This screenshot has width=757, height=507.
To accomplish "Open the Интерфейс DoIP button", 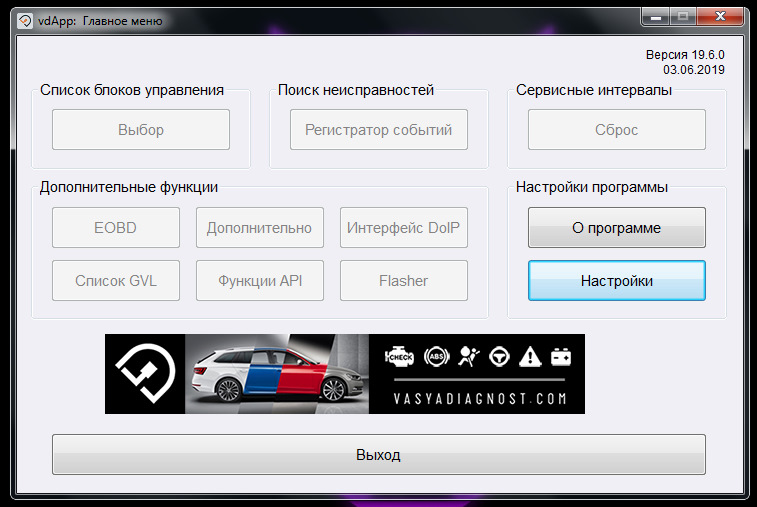I will pos(404,227).
